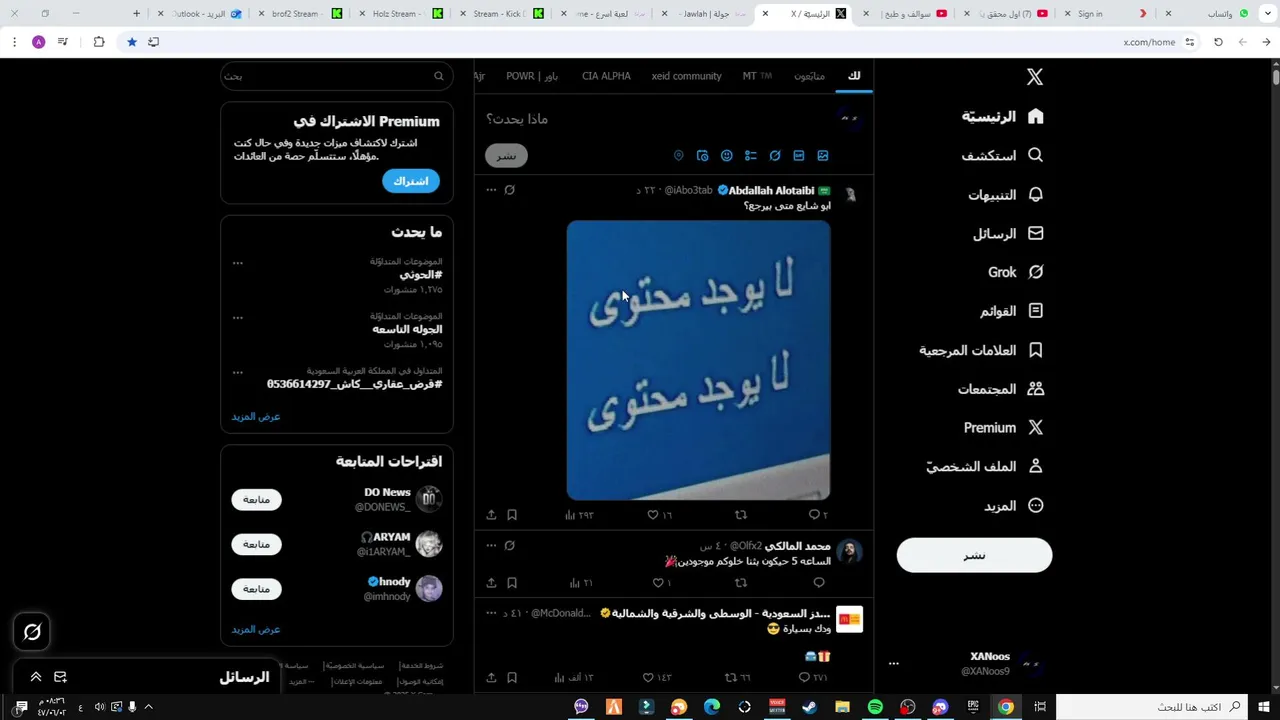The height and width of the screenshot is (720, 1280).
Task: Open options for الجوله التاسعه trend
Action: pos(238,318)
